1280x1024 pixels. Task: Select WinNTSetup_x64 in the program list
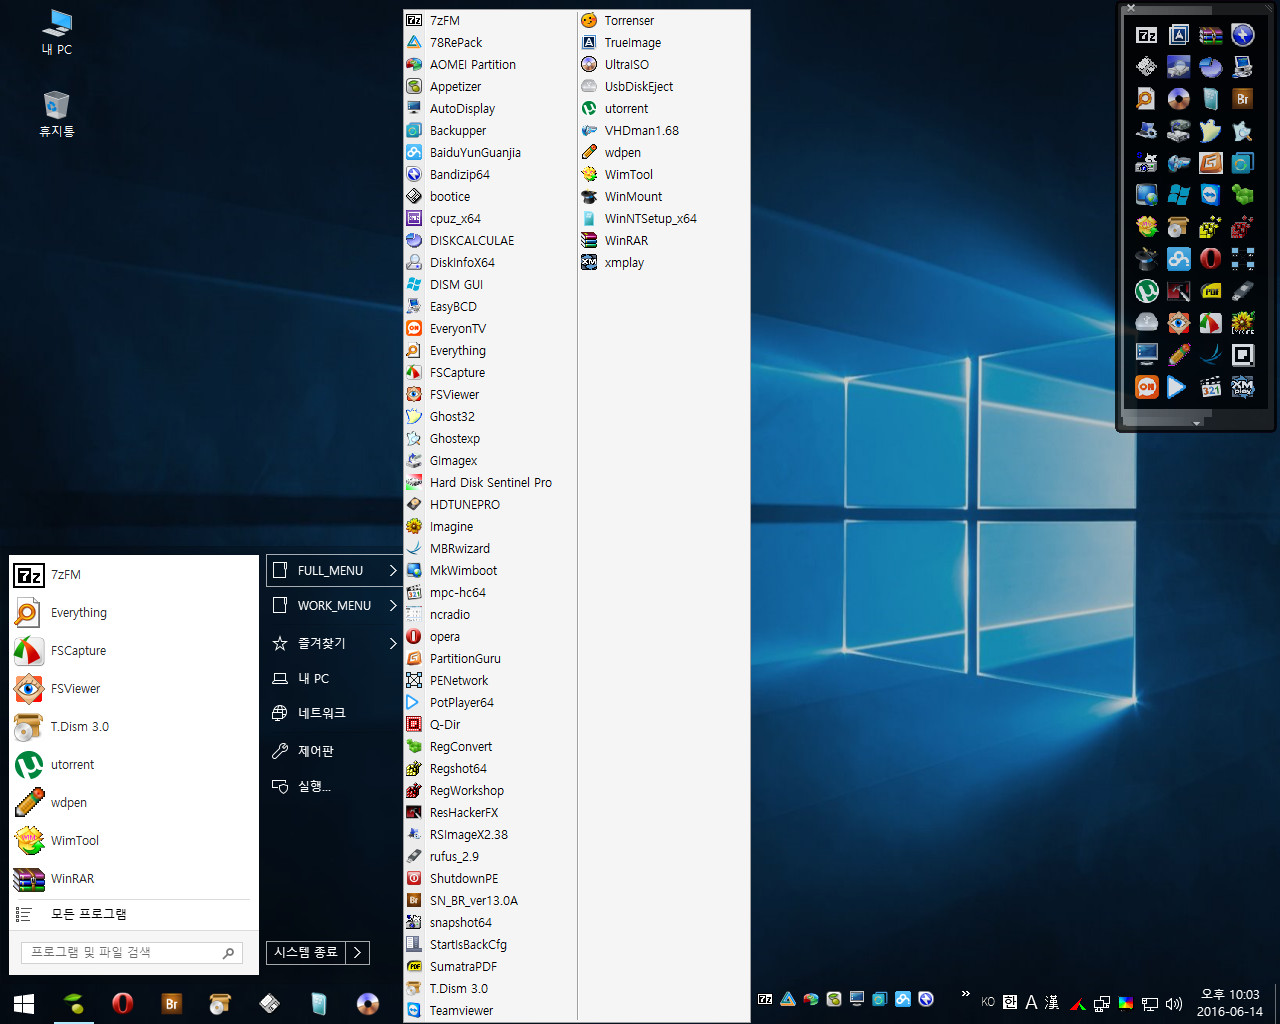pyautogui.click(x=664, y=219)
